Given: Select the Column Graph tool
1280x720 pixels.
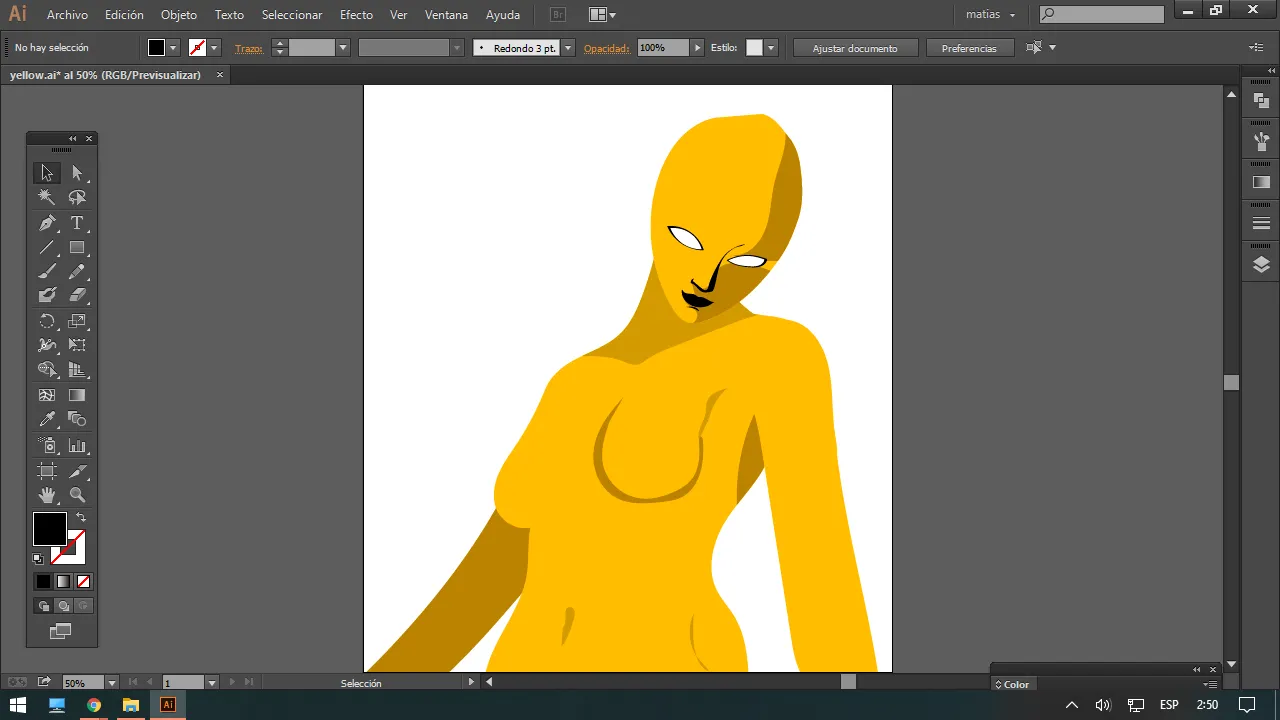Looking at the screenshot, I should [77, 445].
